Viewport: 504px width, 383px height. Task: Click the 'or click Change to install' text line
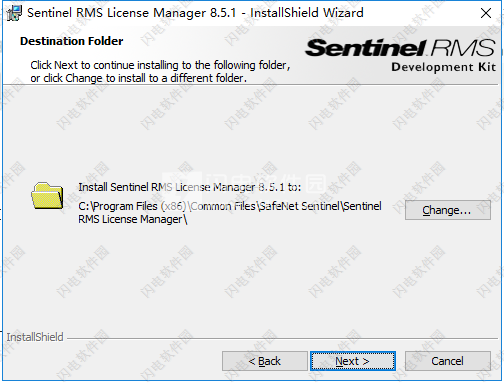(x=139, y=78)
